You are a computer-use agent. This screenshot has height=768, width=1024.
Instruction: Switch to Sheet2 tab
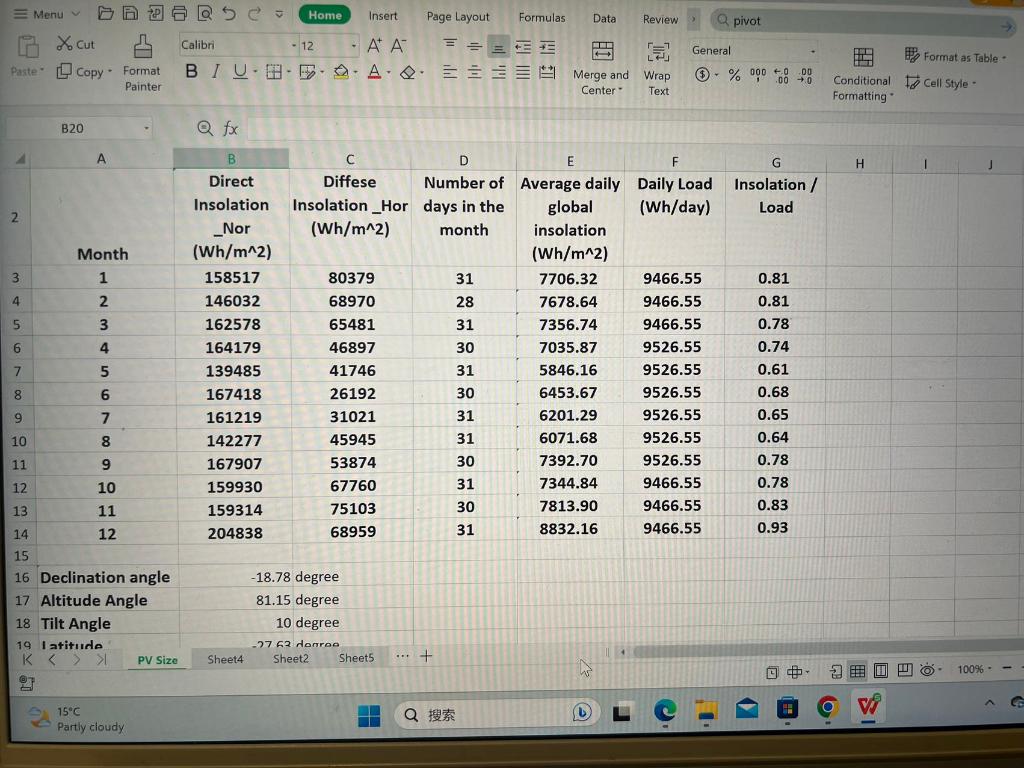tap(291, 658)
